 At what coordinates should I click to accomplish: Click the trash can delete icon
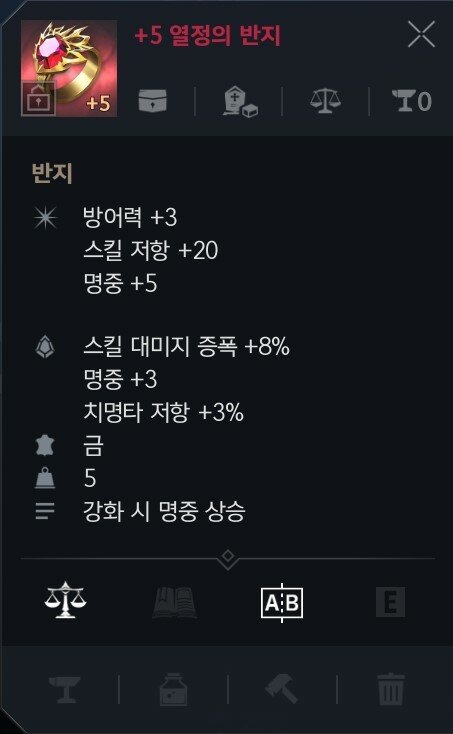[391, 689]
